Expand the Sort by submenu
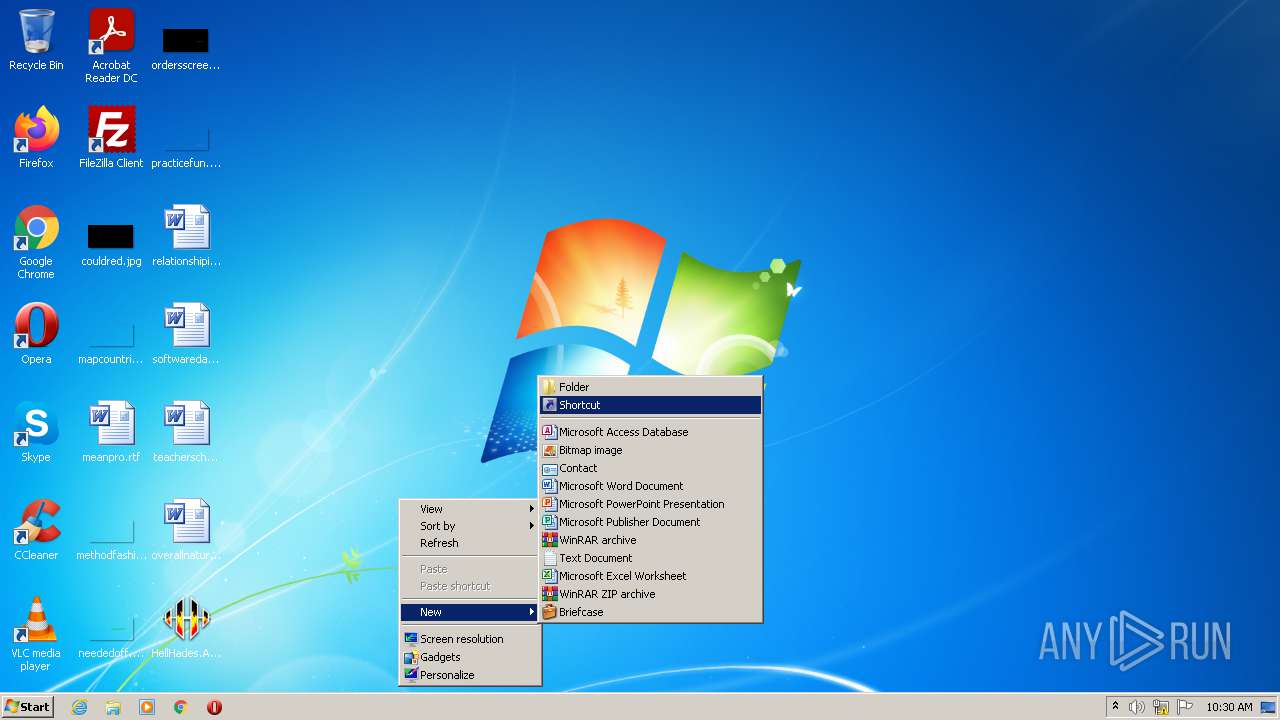1280x720 pixels. tap(470, 526)
